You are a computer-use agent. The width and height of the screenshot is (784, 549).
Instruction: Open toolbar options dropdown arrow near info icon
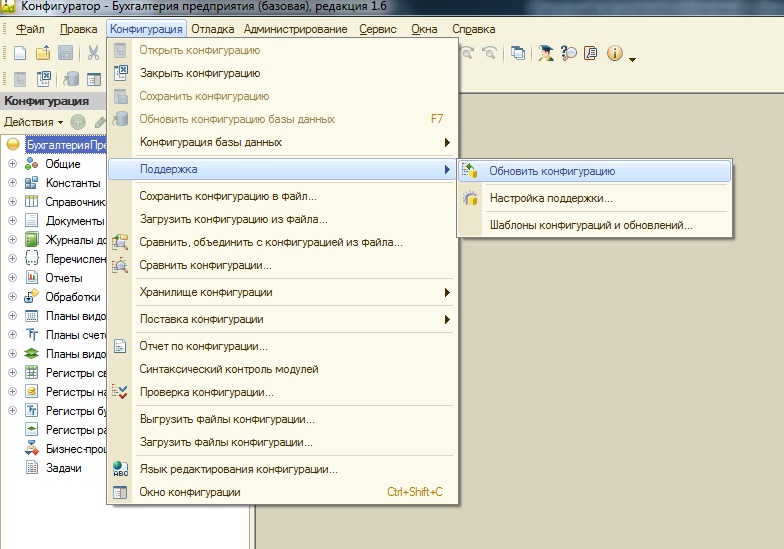(x=632, y=59)
